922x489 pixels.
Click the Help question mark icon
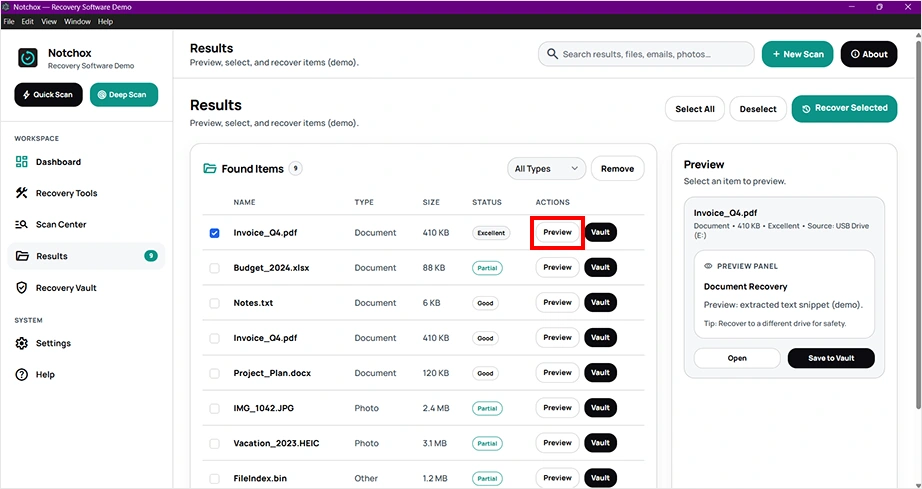tap(22, 374)
